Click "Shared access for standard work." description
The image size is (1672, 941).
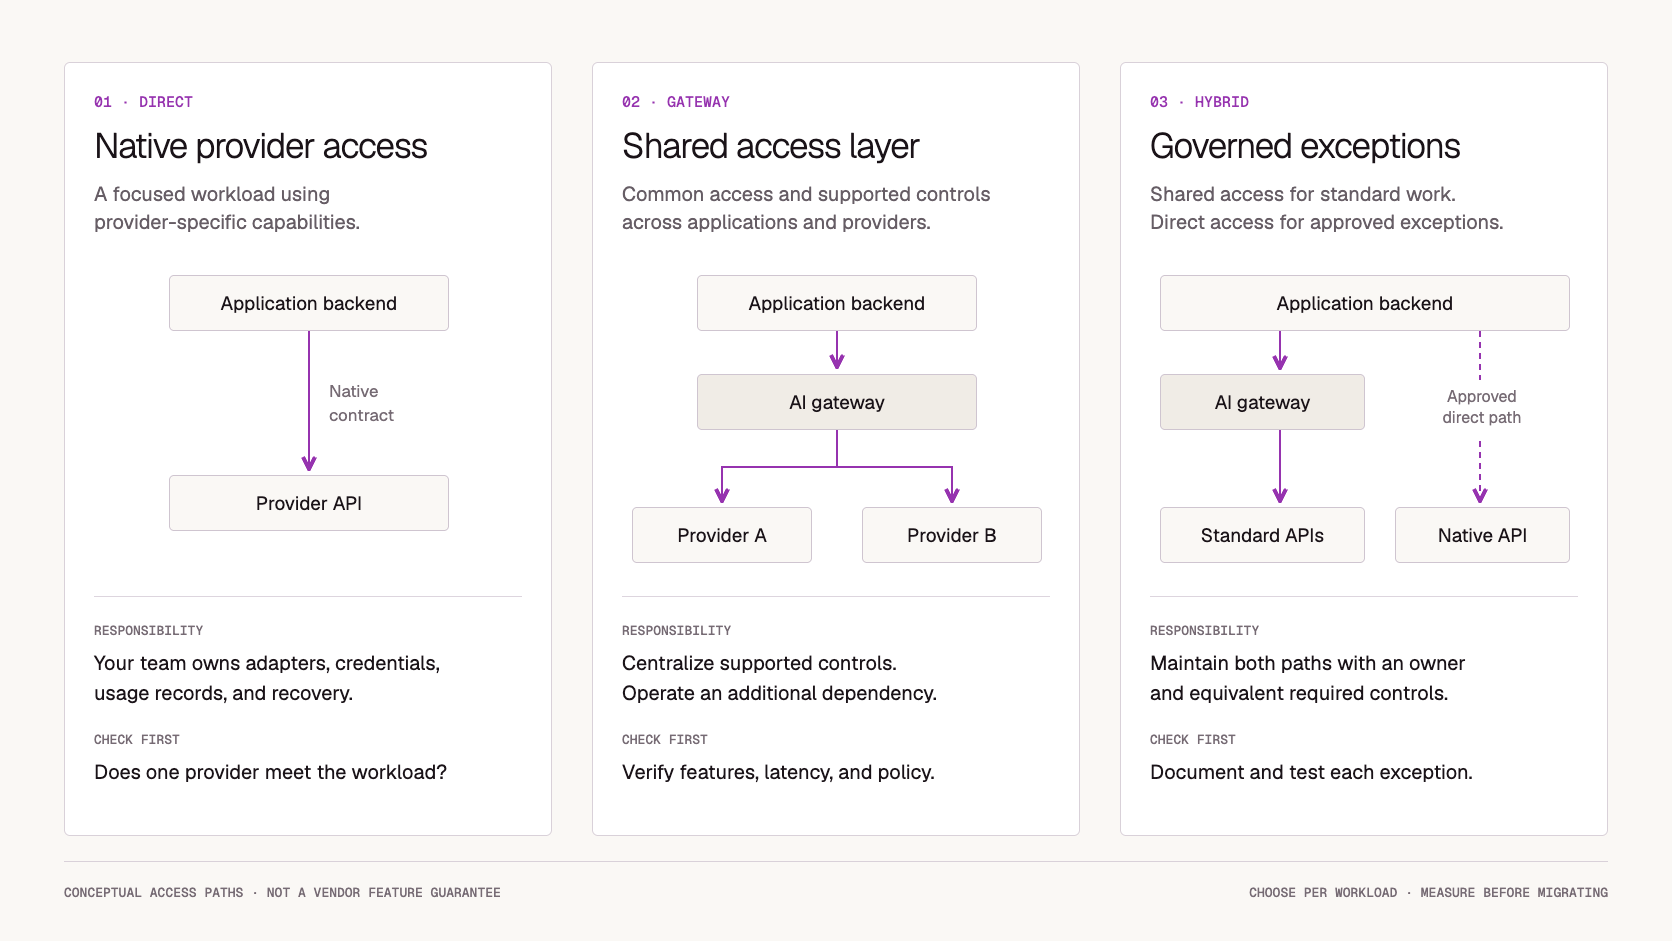1303,194
